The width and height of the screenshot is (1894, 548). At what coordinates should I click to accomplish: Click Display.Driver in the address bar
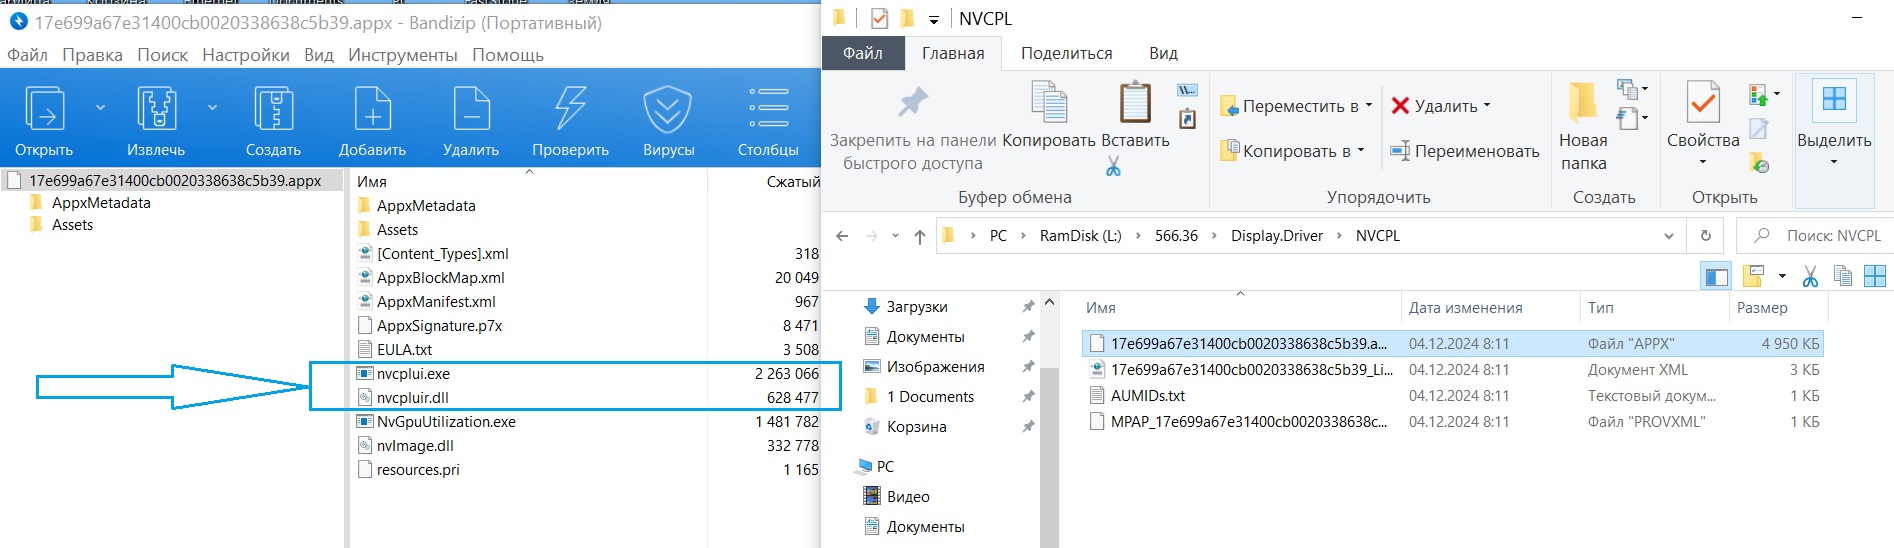click(1276, 236)
